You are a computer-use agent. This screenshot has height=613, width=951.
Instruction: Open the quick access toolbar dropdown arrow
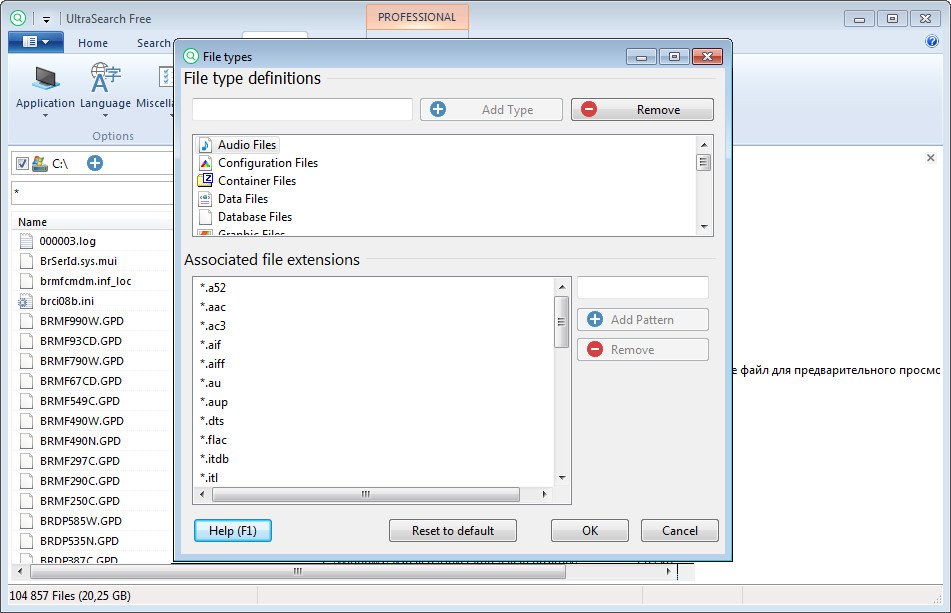46,19
